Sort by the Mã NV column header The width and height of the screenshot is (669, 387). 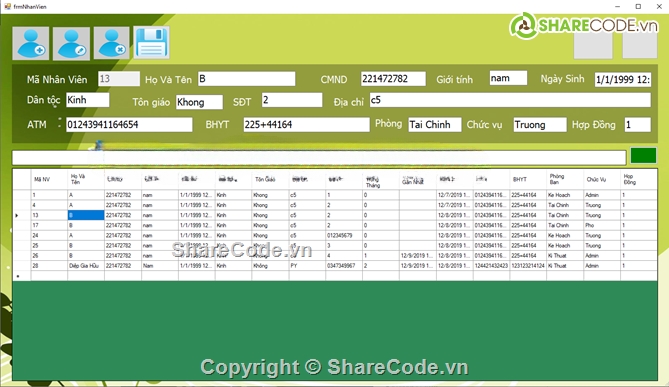tap(49, 180)
